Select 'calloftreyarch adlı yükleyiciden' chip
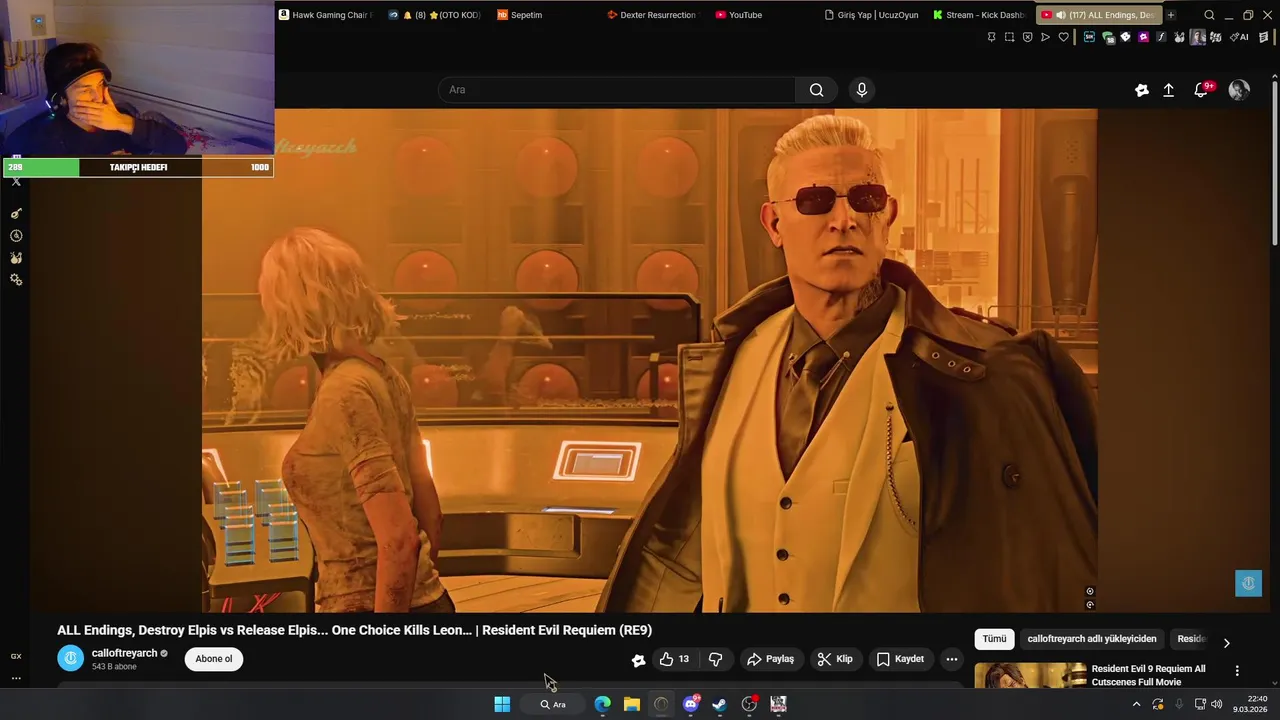Screen dimensions: 1280x720 (1092, 639)
